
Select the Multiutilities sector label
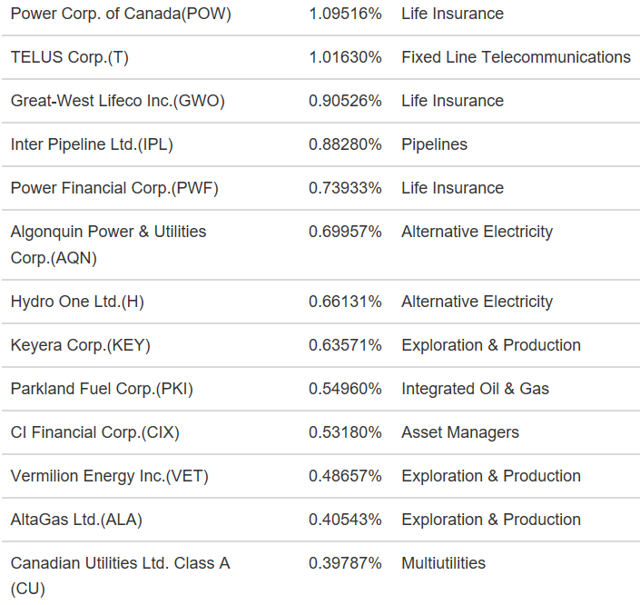coord(443,563)
